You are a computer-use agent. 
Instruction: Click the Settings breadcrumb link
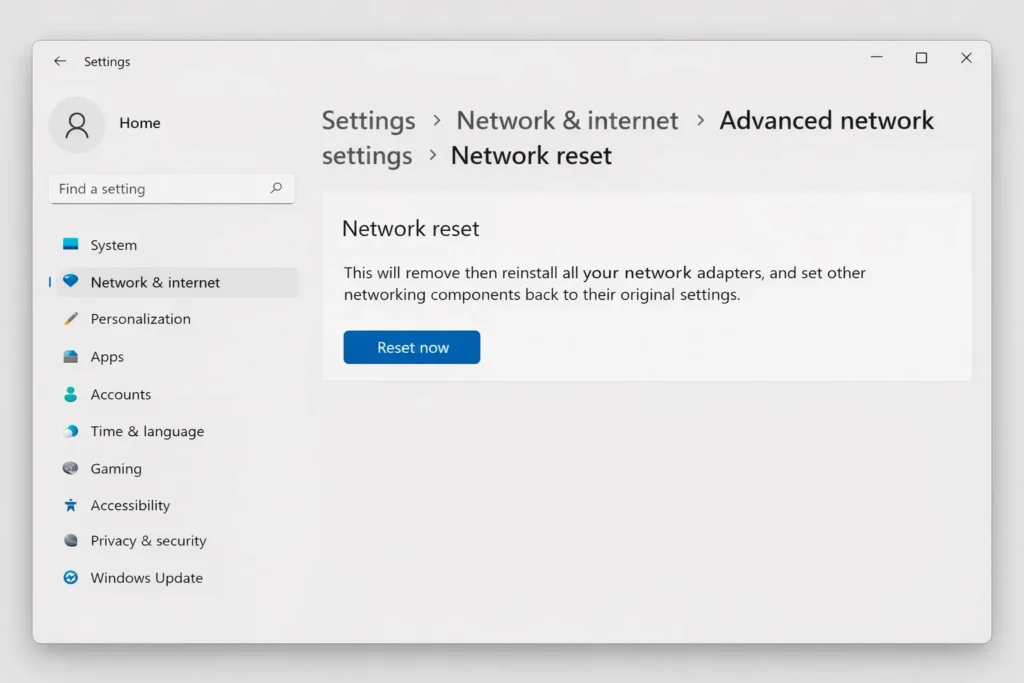point(368,120)
